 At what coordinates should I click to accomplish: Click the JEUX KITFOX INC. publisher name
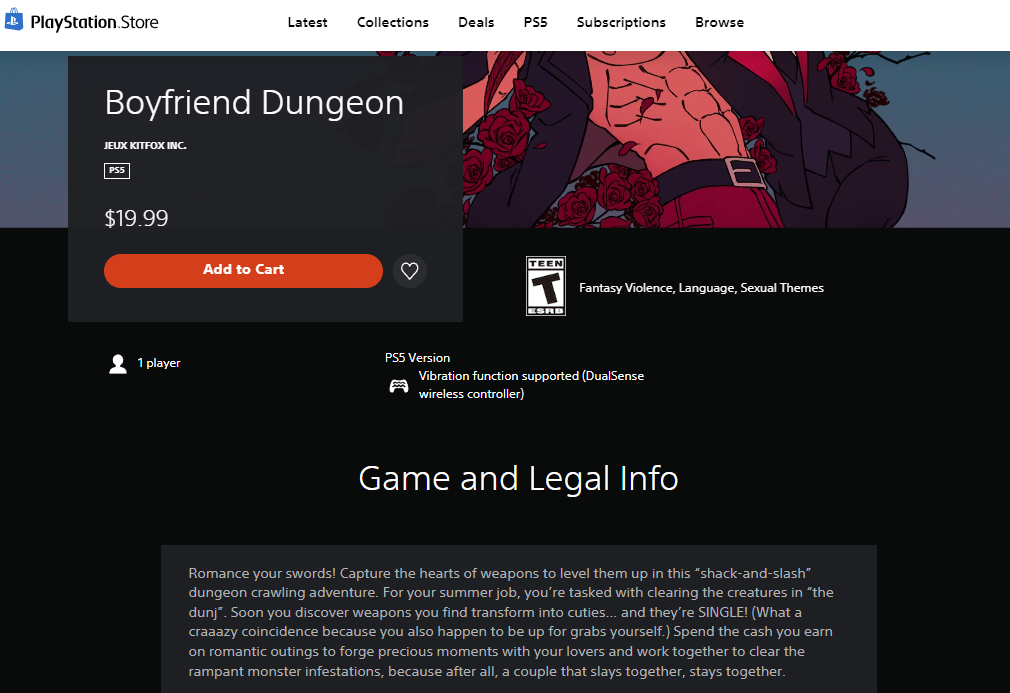tap(145, 146)
